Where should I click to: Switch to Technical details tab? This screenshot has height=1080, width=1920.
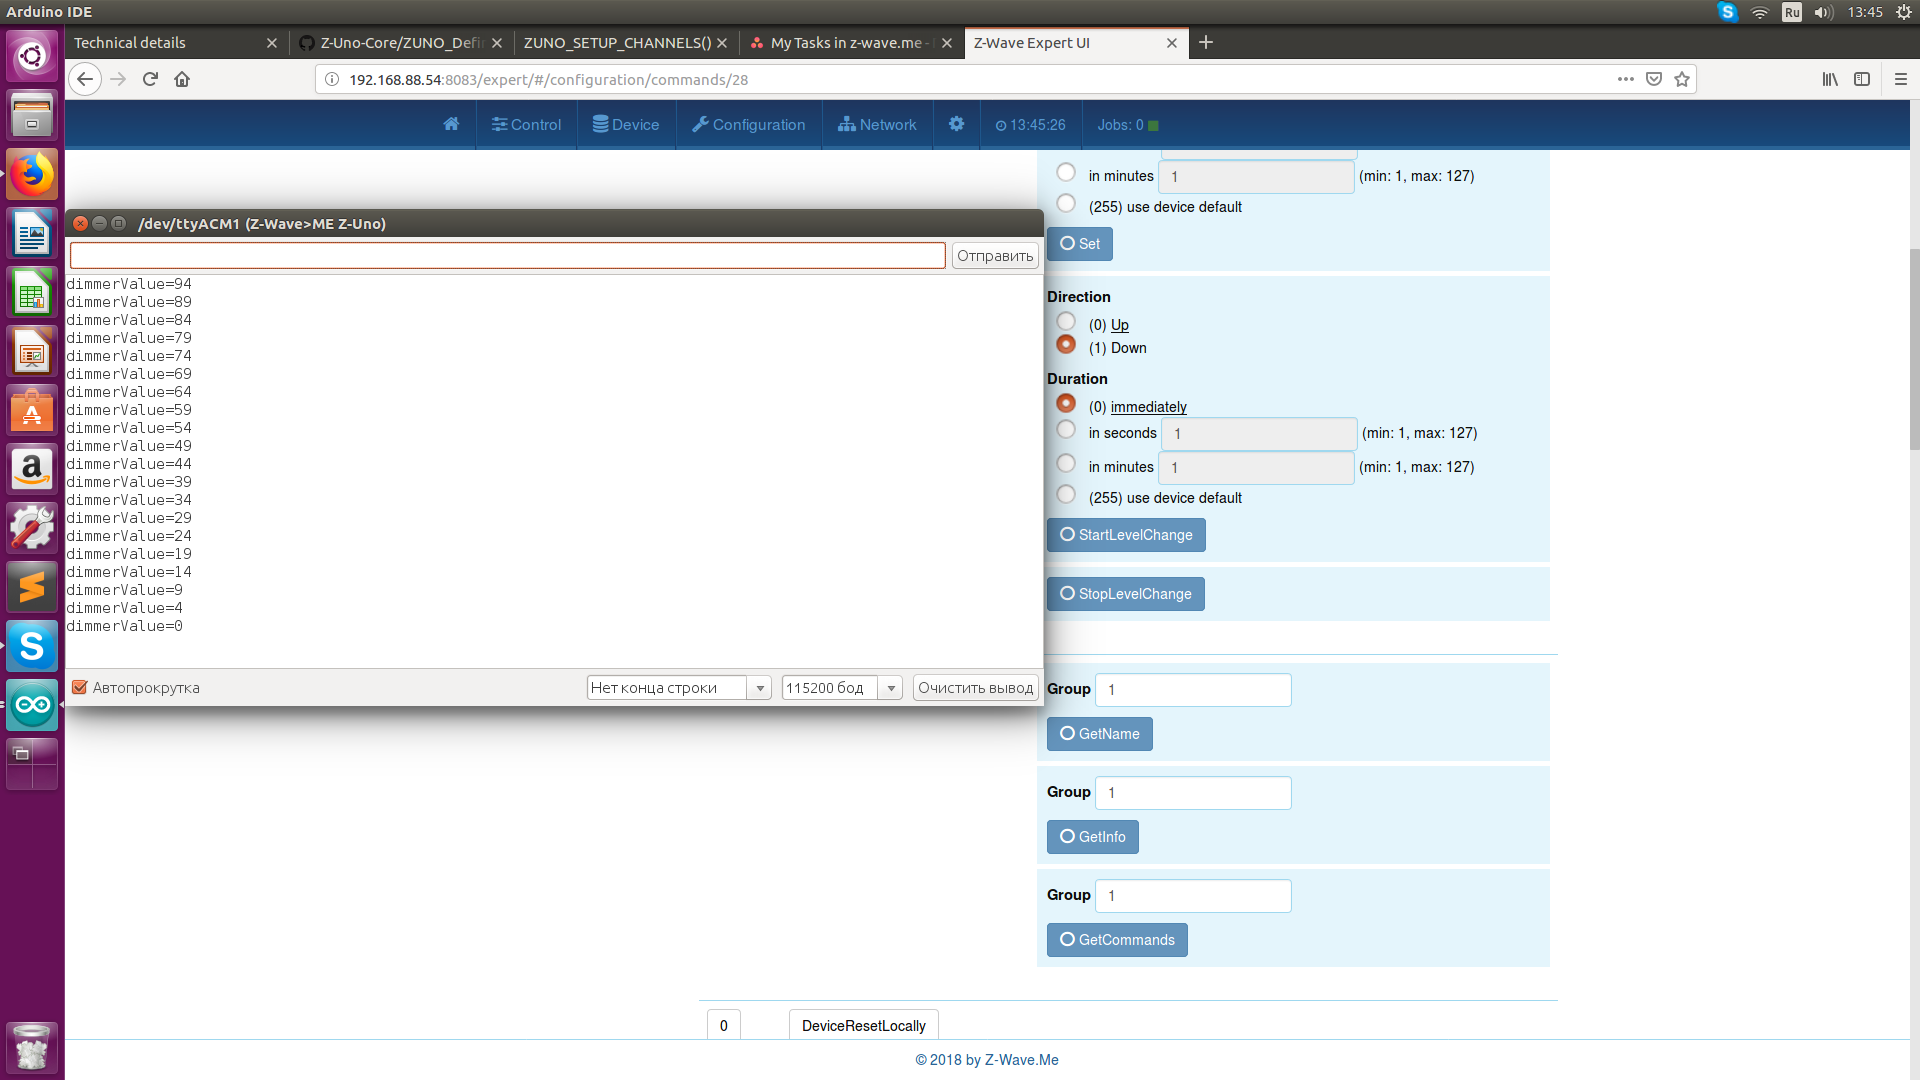130,43
